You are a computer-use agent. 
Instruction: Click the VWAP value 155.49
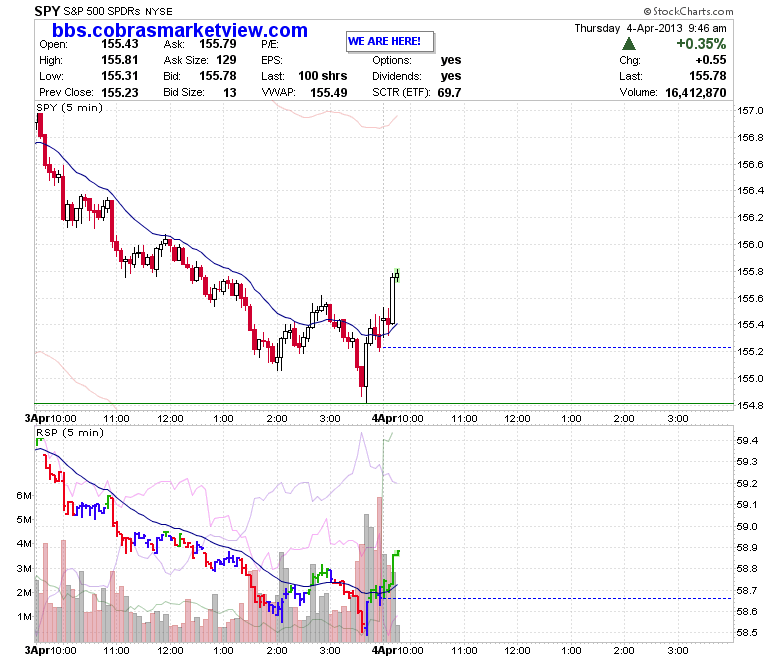(328, 93)
